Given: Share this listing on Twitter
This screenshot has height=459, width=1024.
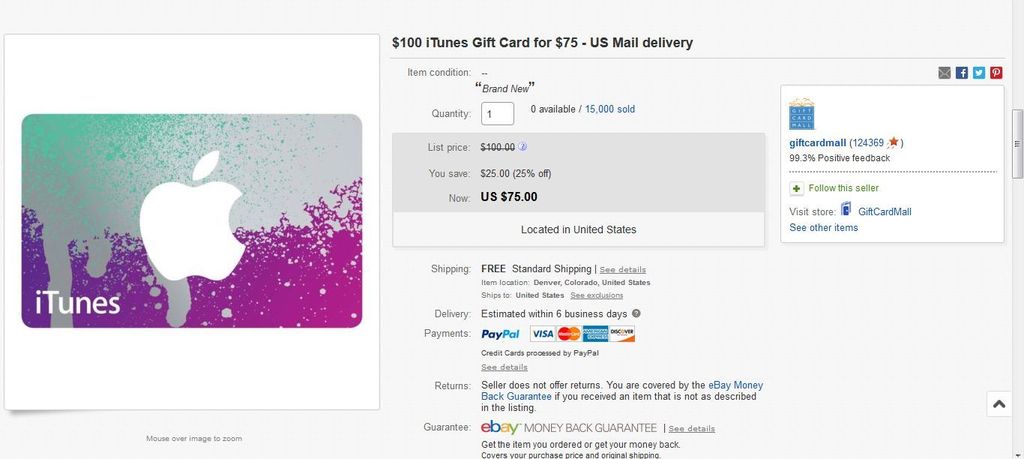Looking at the screenshot, I should [979, 73].
